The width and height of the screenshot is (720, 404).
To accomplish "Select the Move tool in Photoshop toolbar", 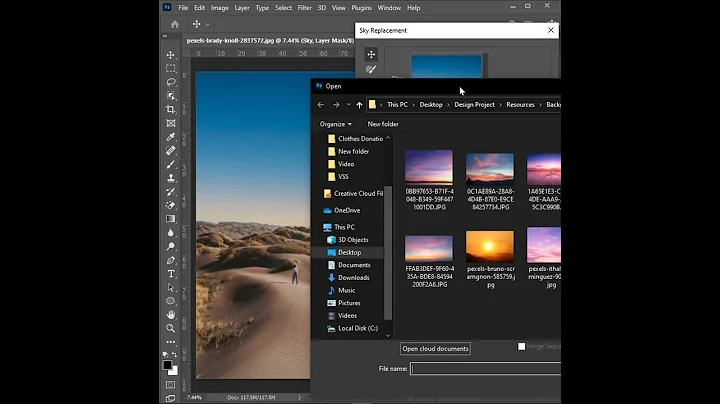I will click(171, 55).
